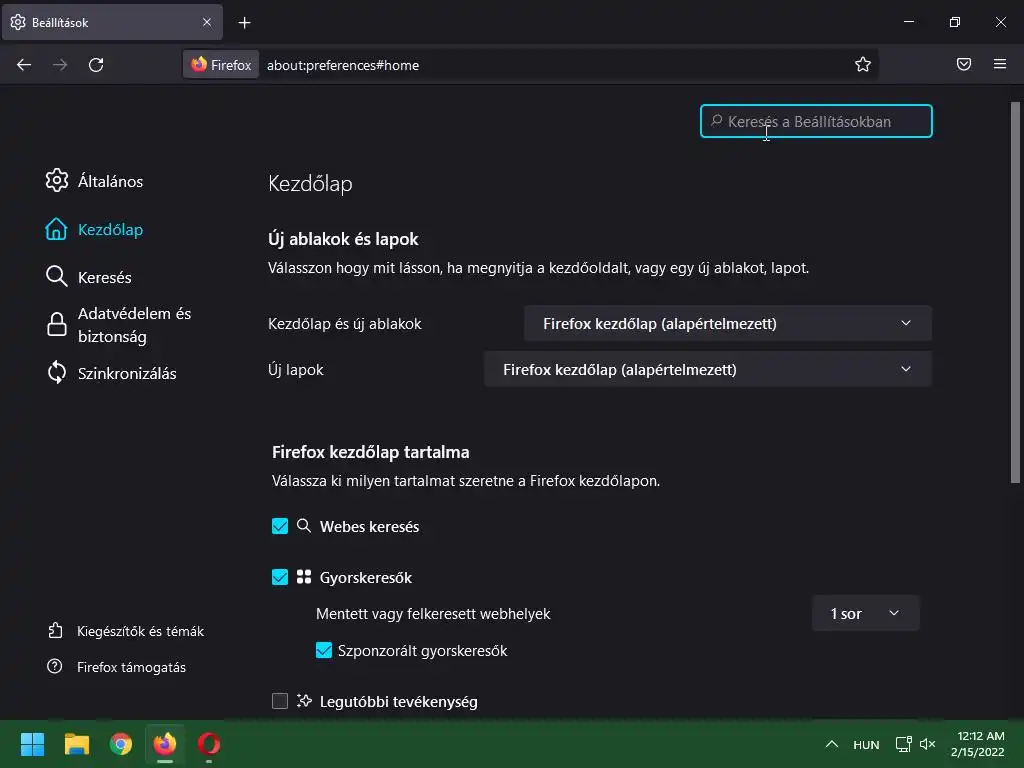The image size is (1024, 768).
Task: Close the Beállítások tab
Action: click(207, 22)
